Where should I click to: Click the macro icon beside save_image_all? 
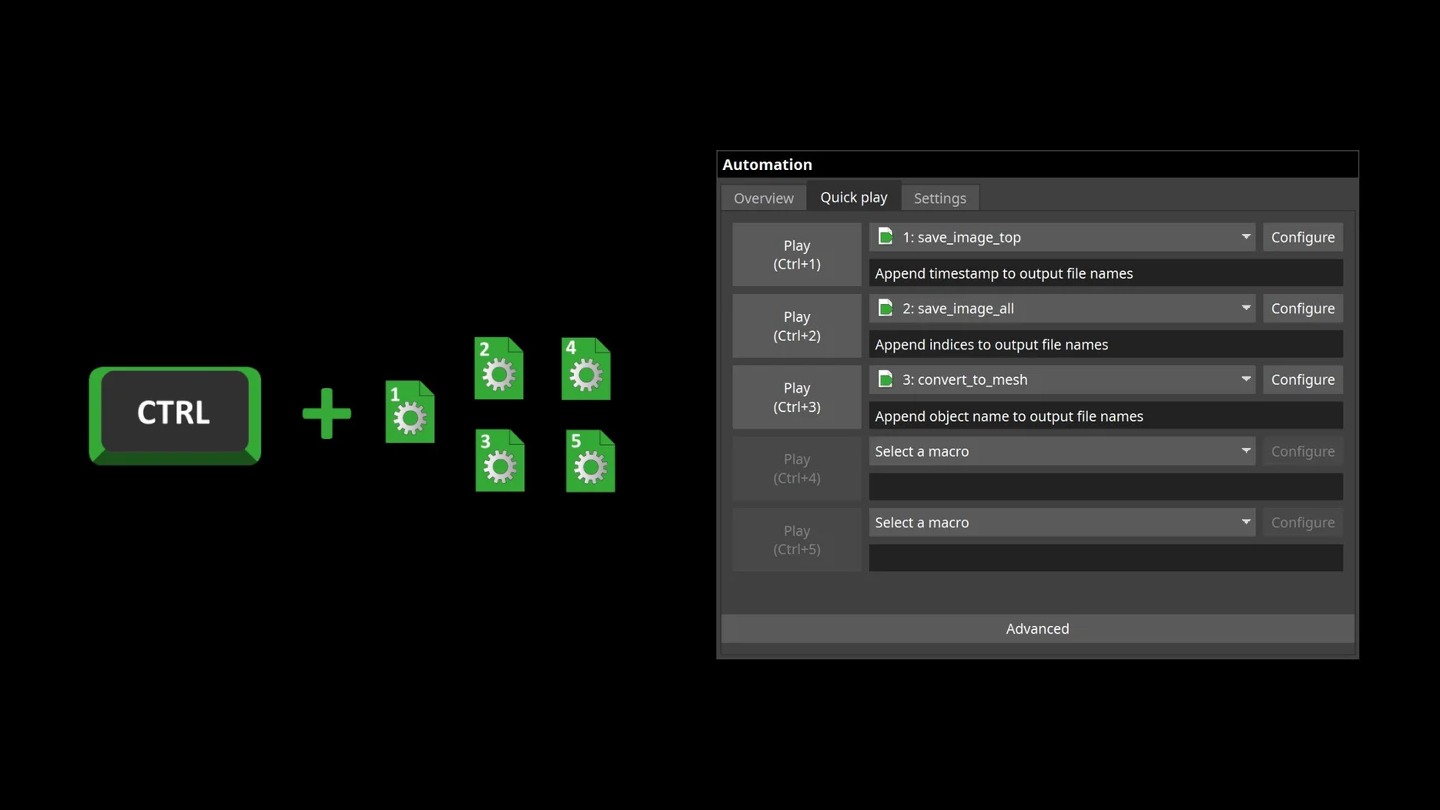(x=885, y=308)
